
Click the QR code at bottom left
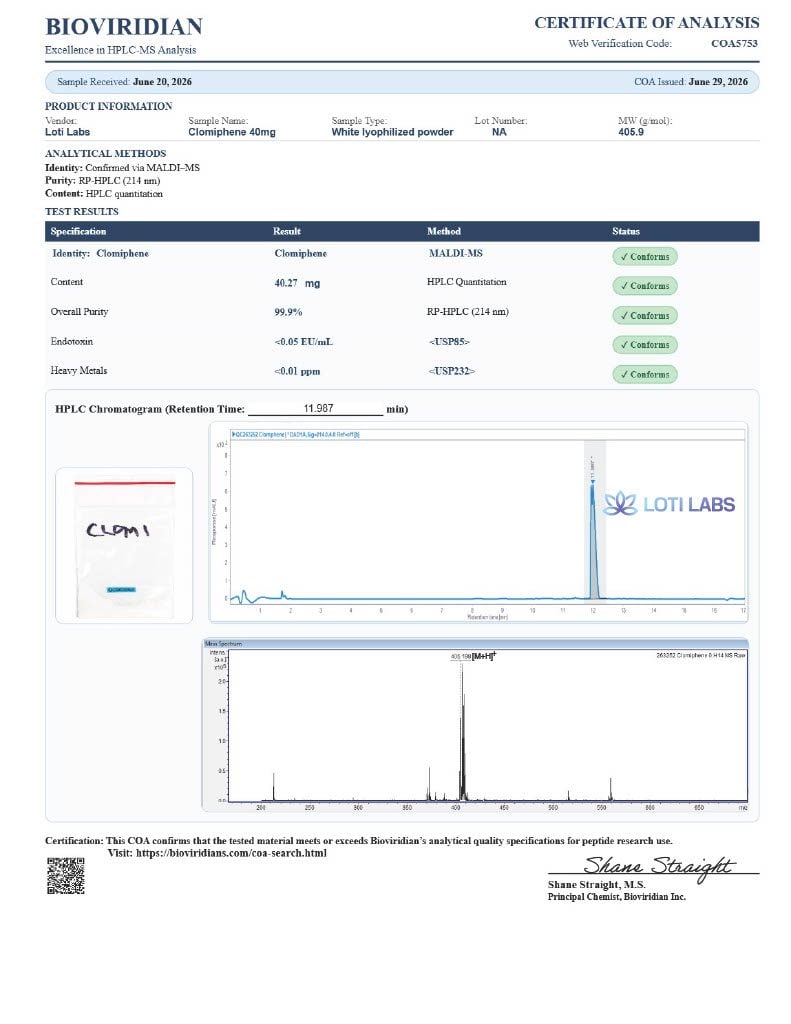[x=65, y=876]
